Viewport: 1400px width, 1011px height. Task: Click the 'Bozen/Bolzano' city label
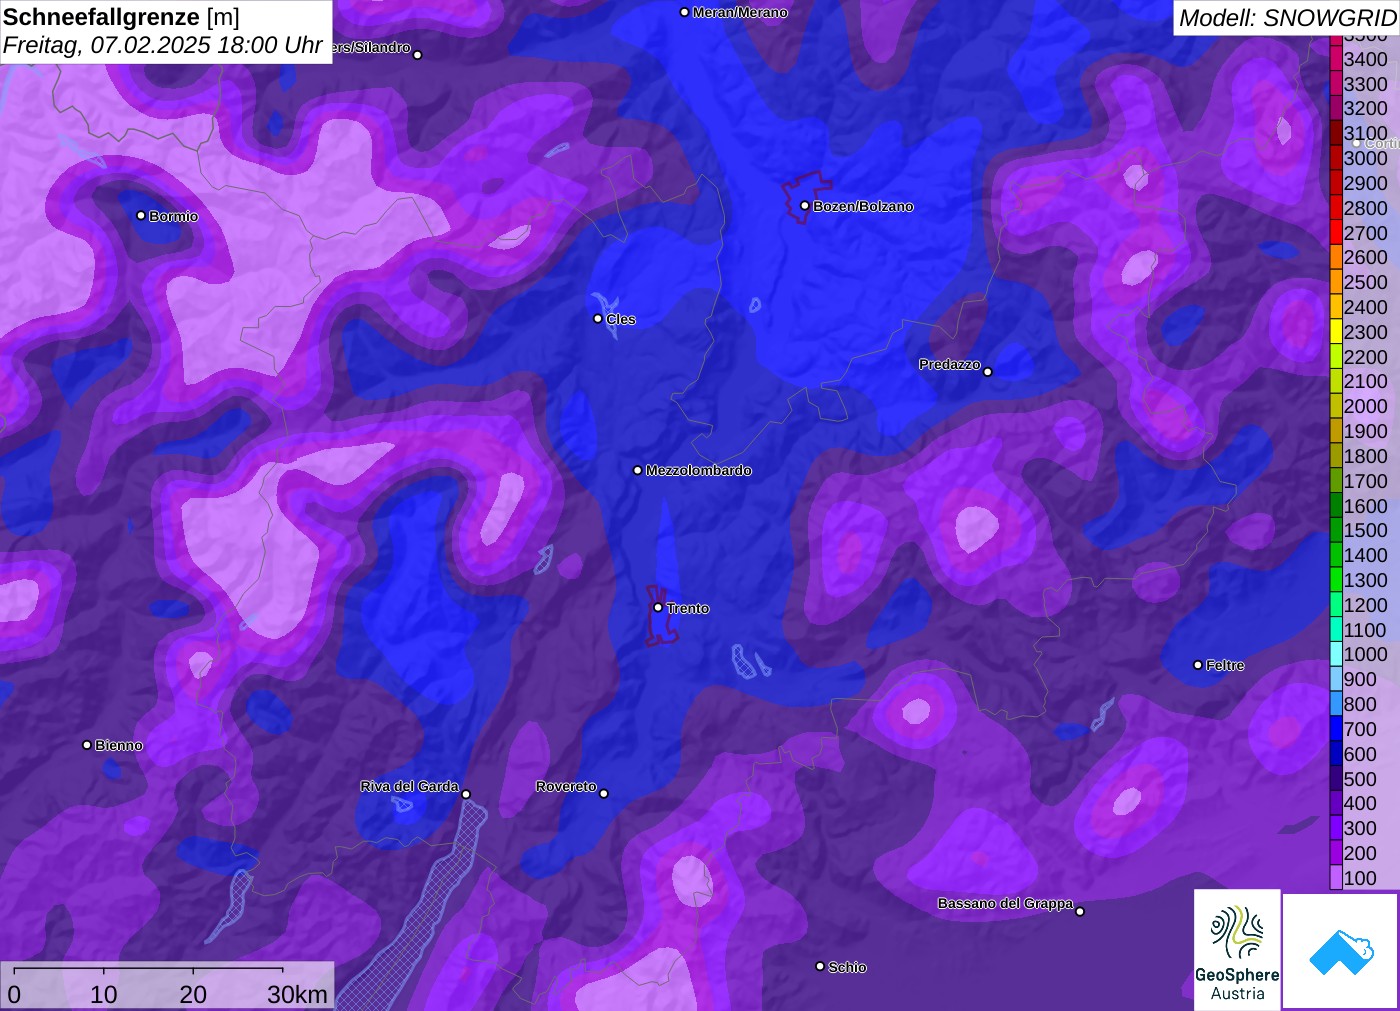(x=863, y=206)
